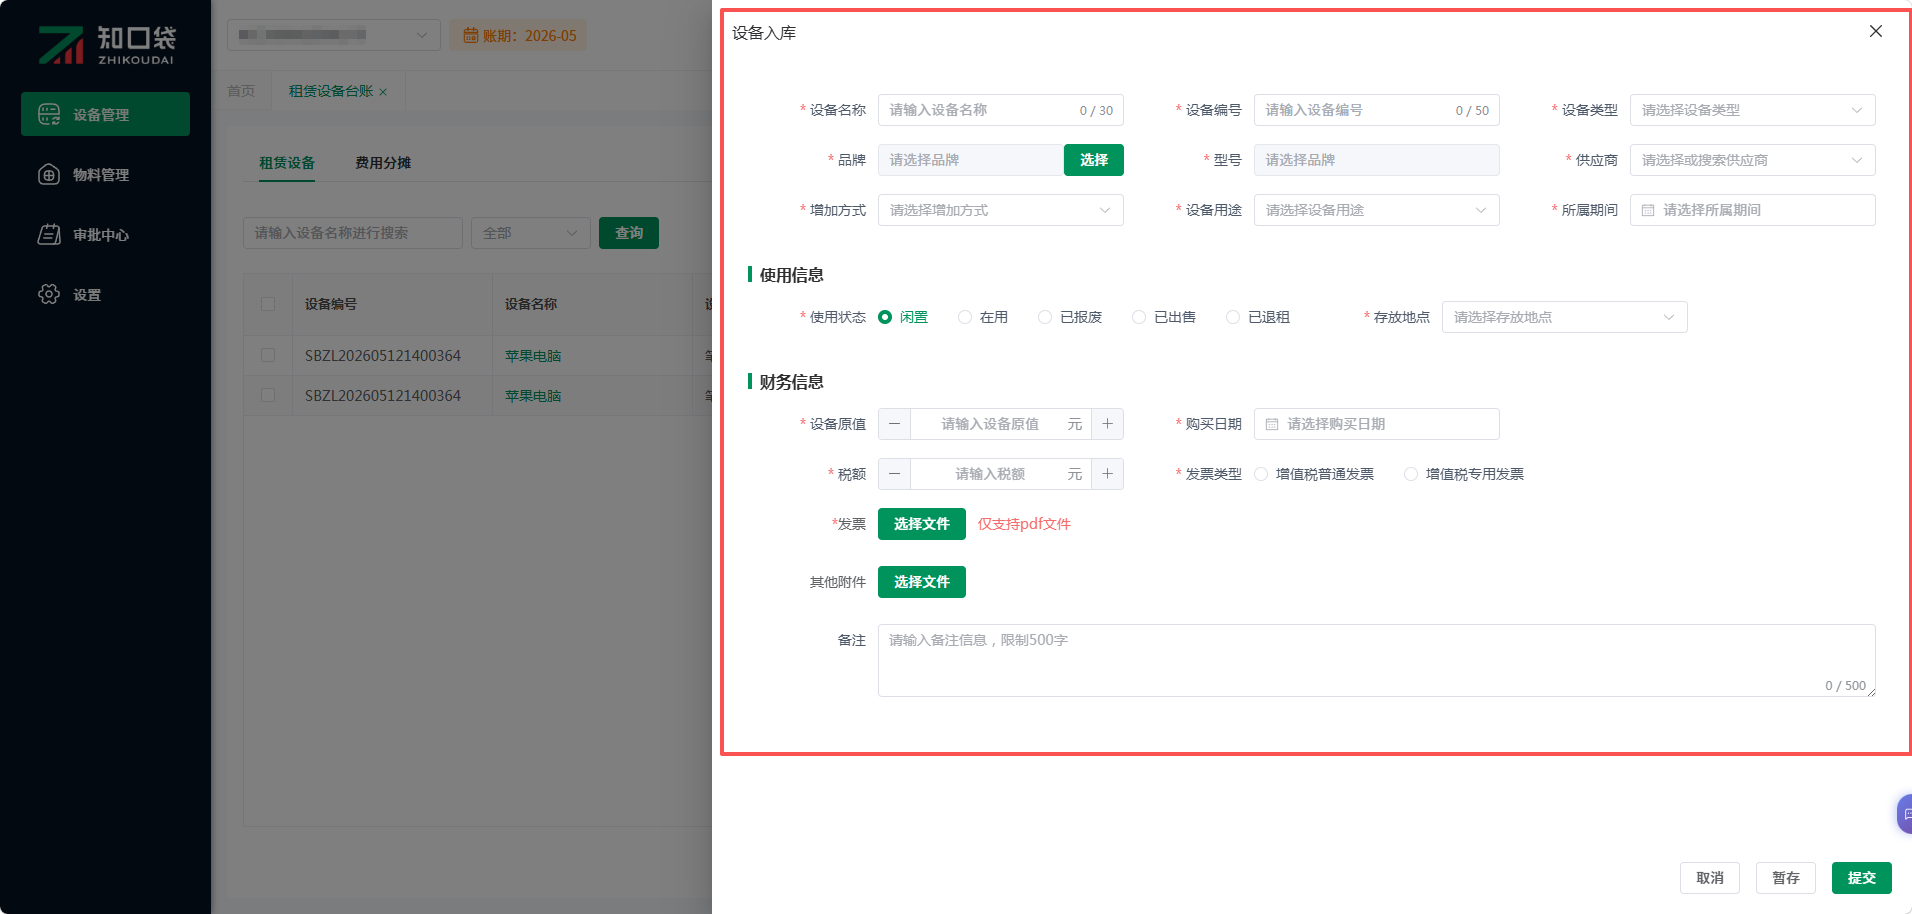Screen dimensions: 1912x914
Task: Click the green 选择 brand button
Action: 1093,160
